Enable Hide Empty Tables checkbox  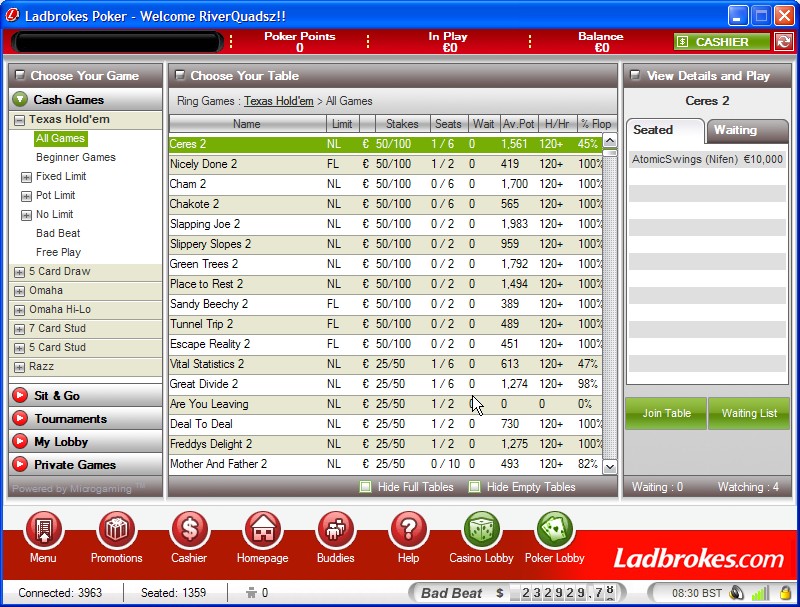tap(474, 487)
